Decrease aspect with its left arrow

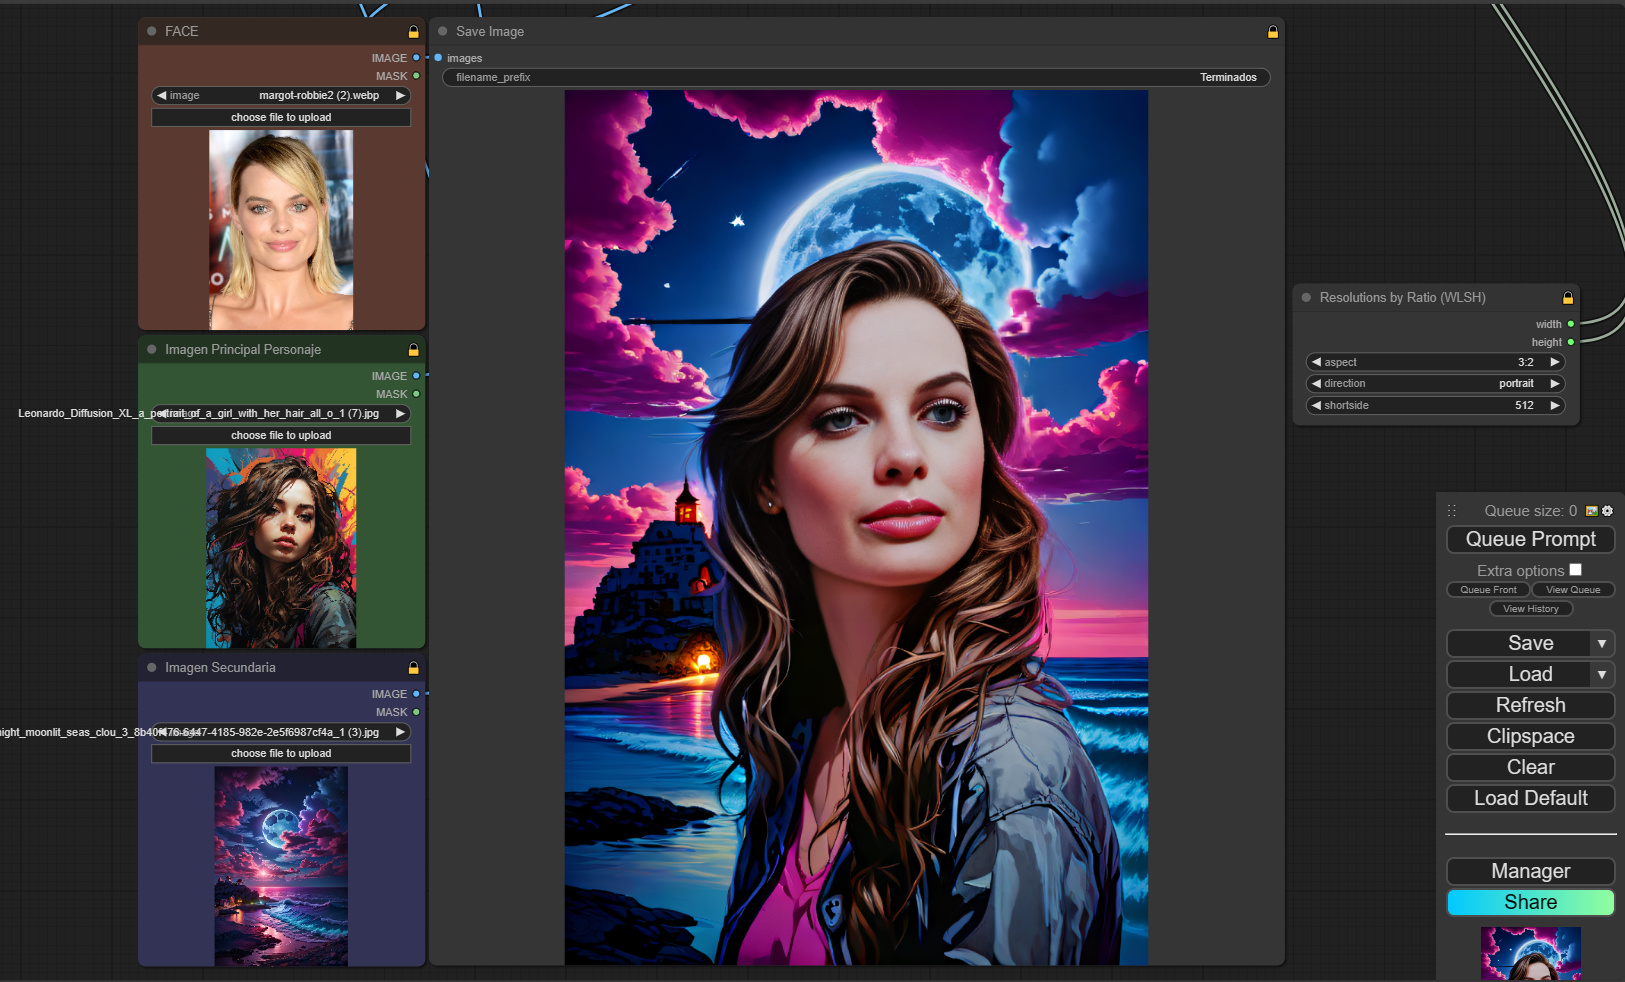tap(1317, 362)
